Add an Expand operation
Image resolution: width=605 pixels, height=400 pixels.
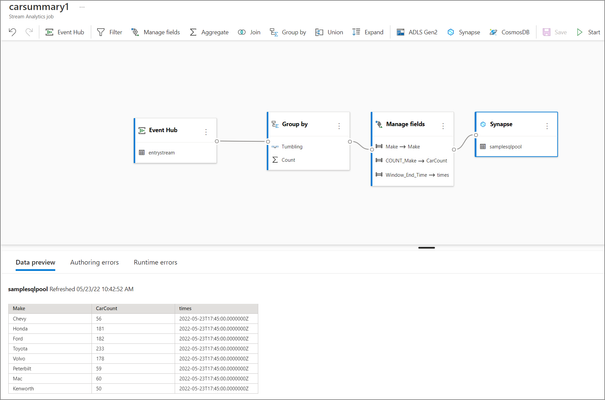tap(368, 32)
